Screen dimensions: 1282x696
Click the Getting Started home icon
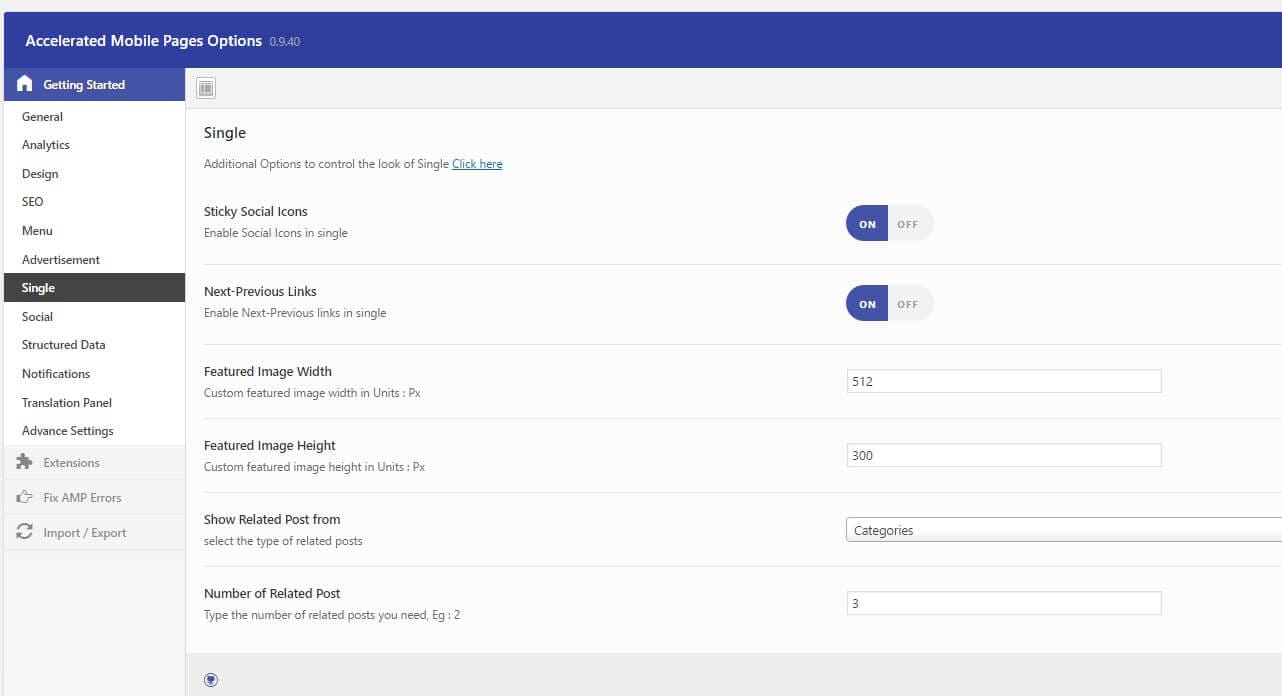(x=25, y=84)
